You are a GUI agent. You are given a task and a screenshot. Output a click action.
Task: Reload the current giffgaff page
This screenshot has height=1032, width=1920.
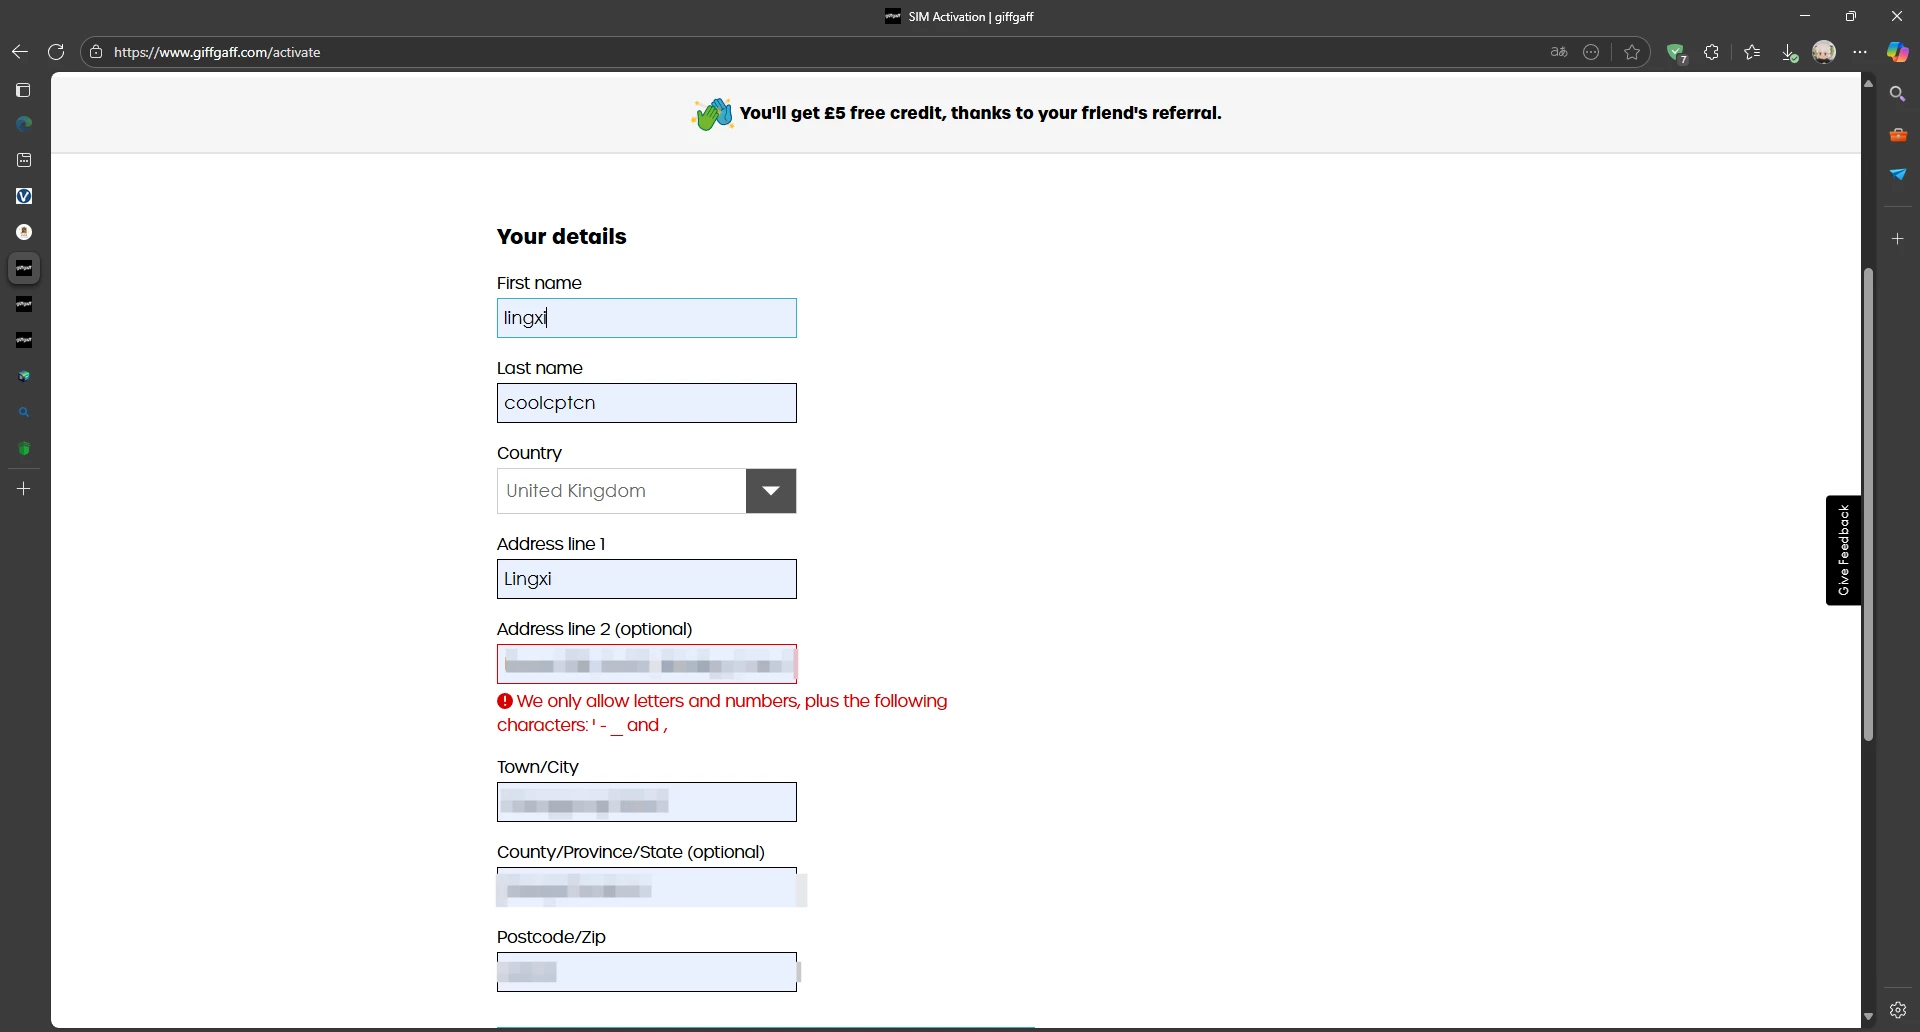point(55,52)
